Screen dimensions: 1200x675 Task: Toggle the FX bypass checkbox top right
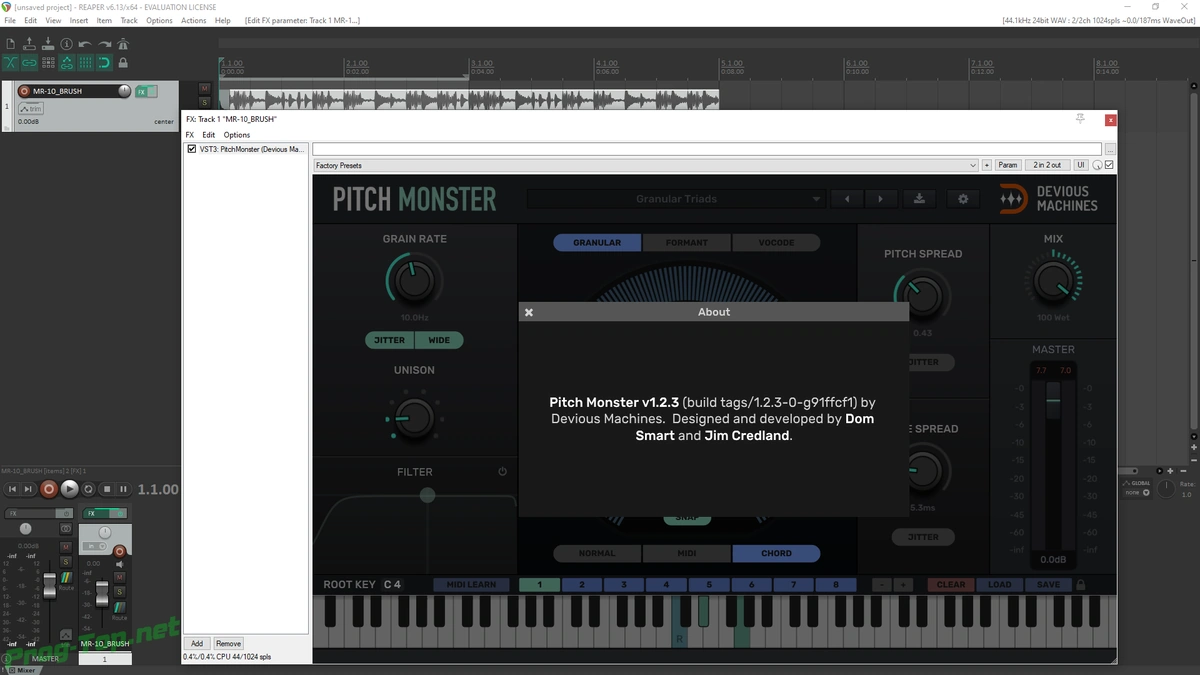1109,165
